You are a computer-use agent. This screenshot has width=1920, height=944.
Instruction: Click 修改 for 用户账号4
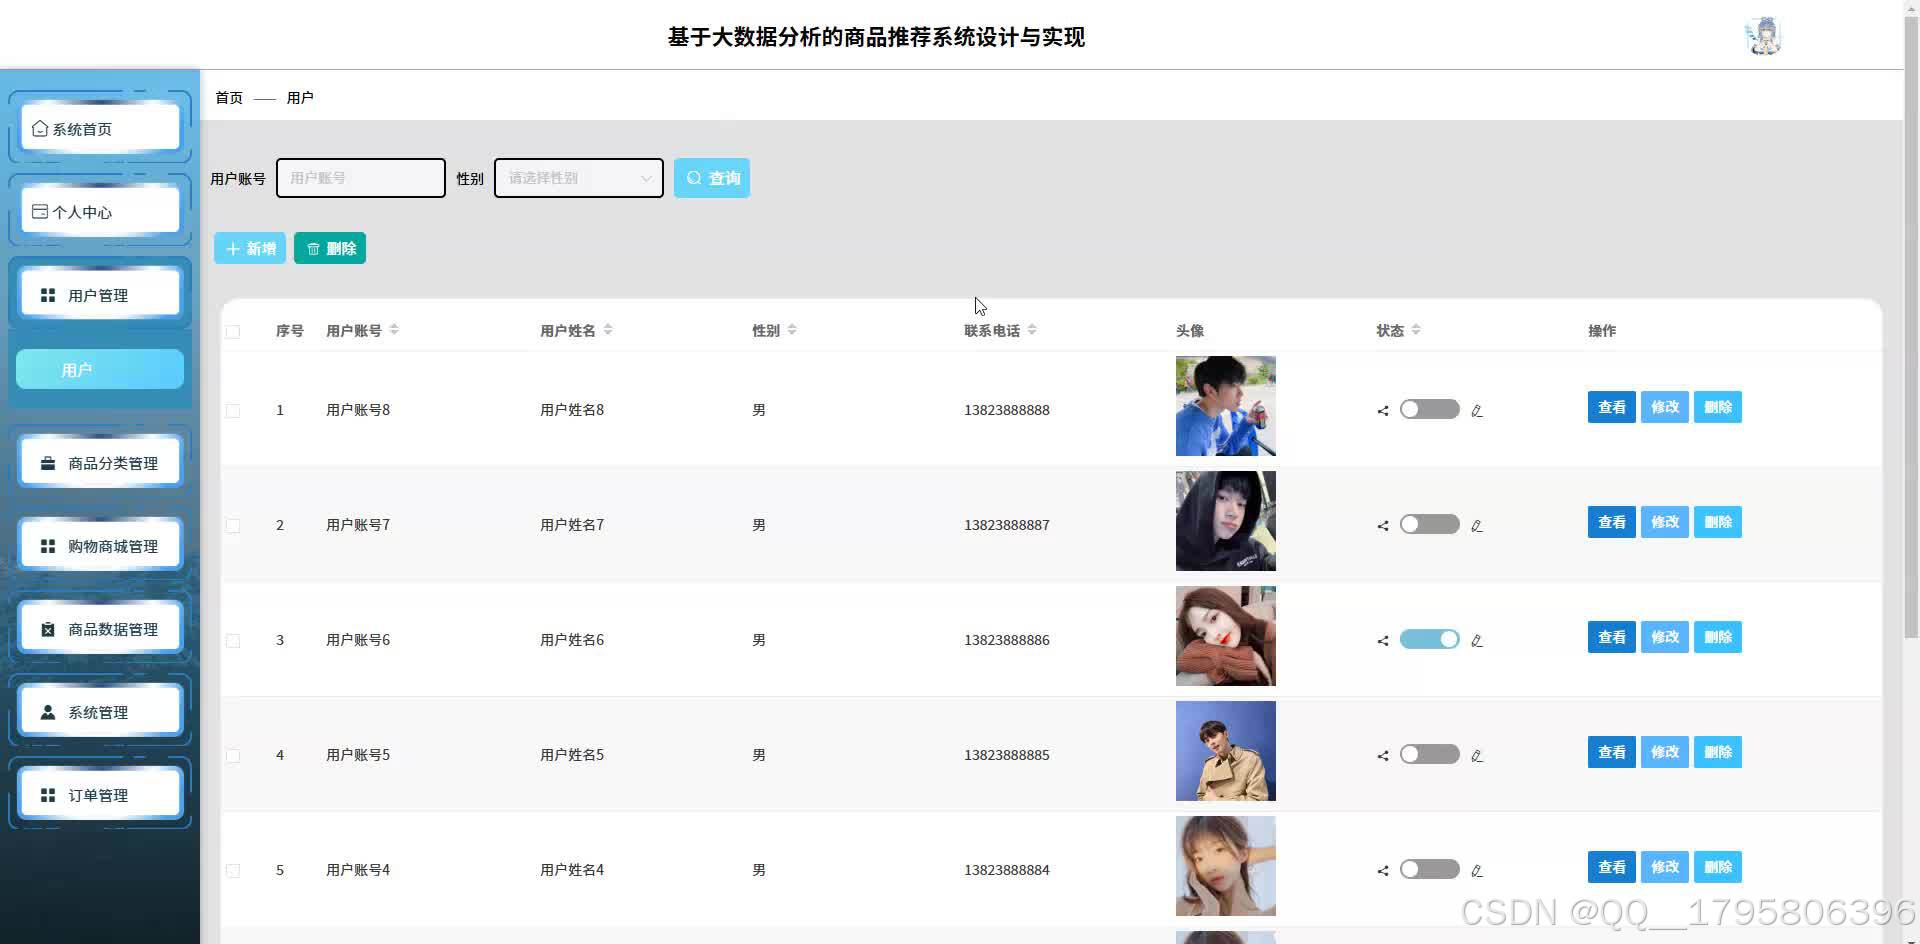(1665, 867)
